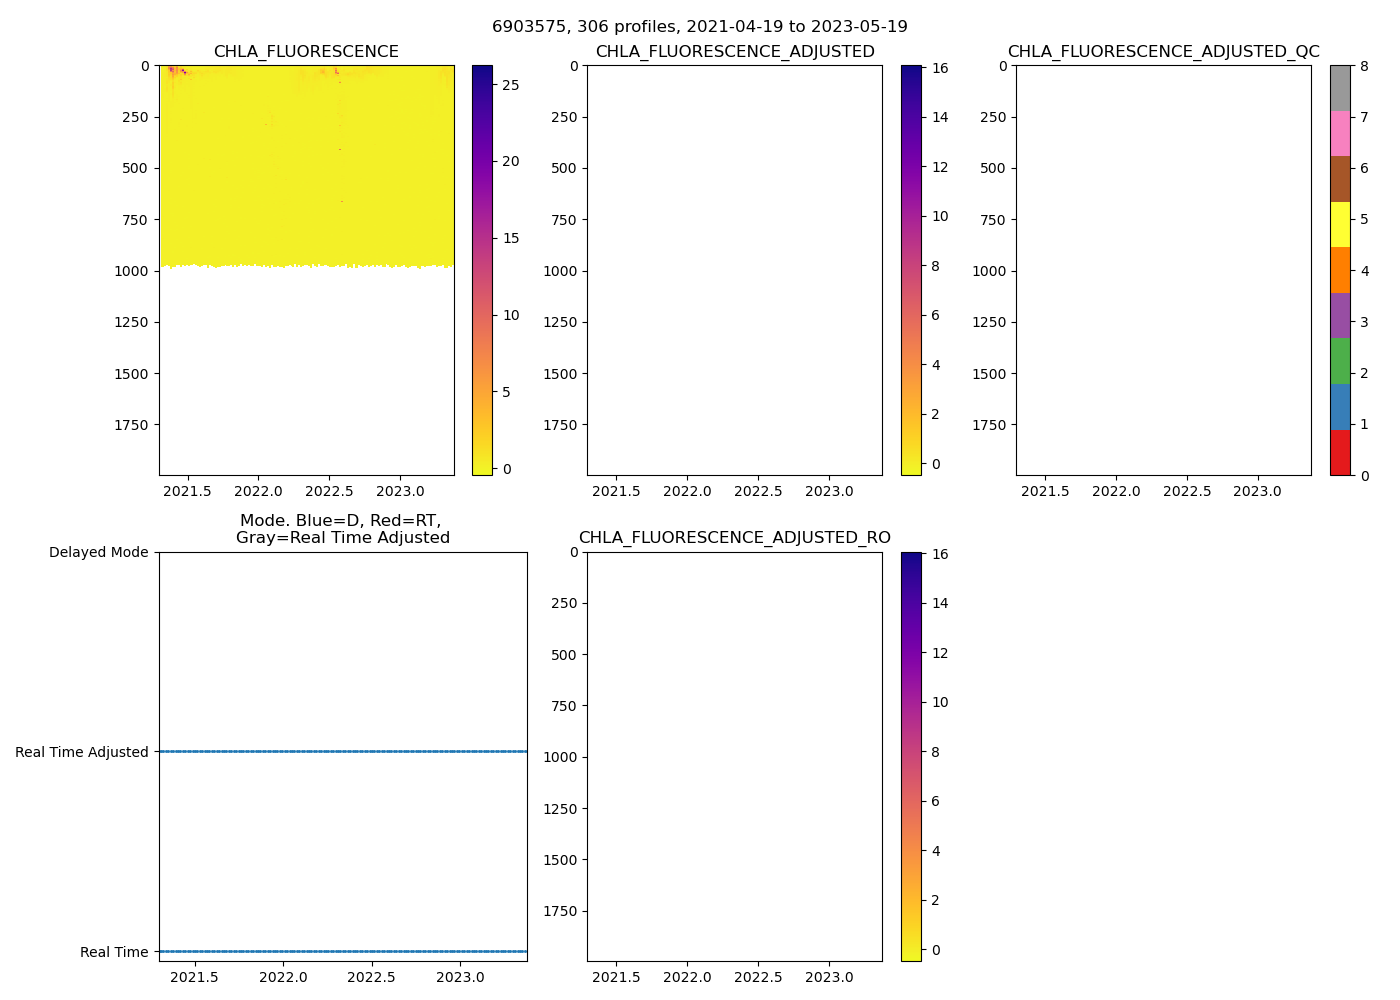The image size is (1400, 1000).
Task: Click the figure title with float ID 6903575
Action: [x=700, y=27]
